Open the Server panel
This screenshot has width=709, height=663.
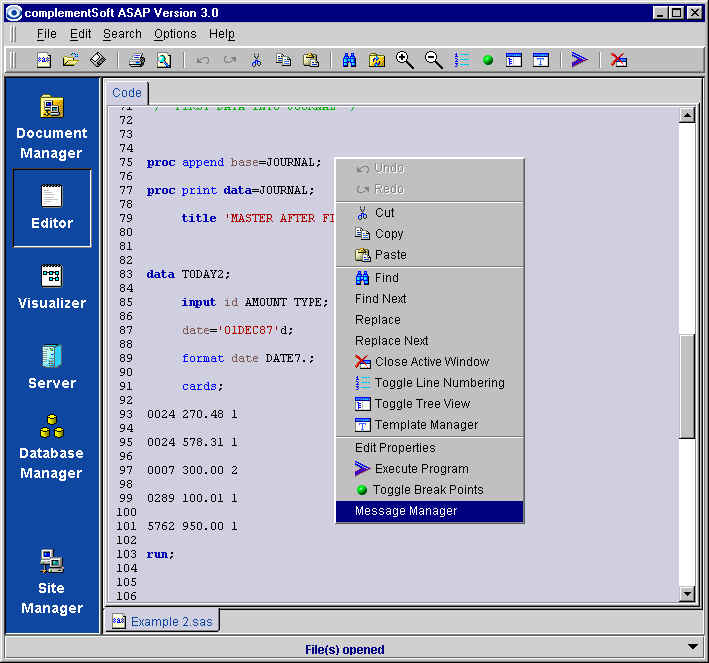point(52,367)
